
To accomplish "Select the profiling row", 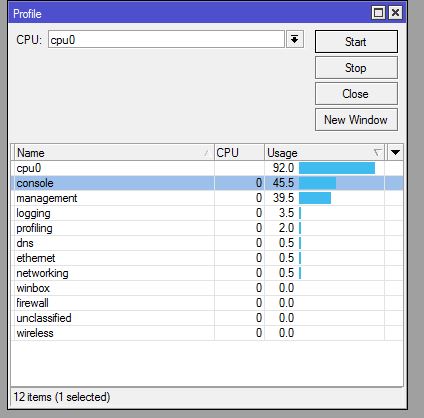I will point(207,228).
